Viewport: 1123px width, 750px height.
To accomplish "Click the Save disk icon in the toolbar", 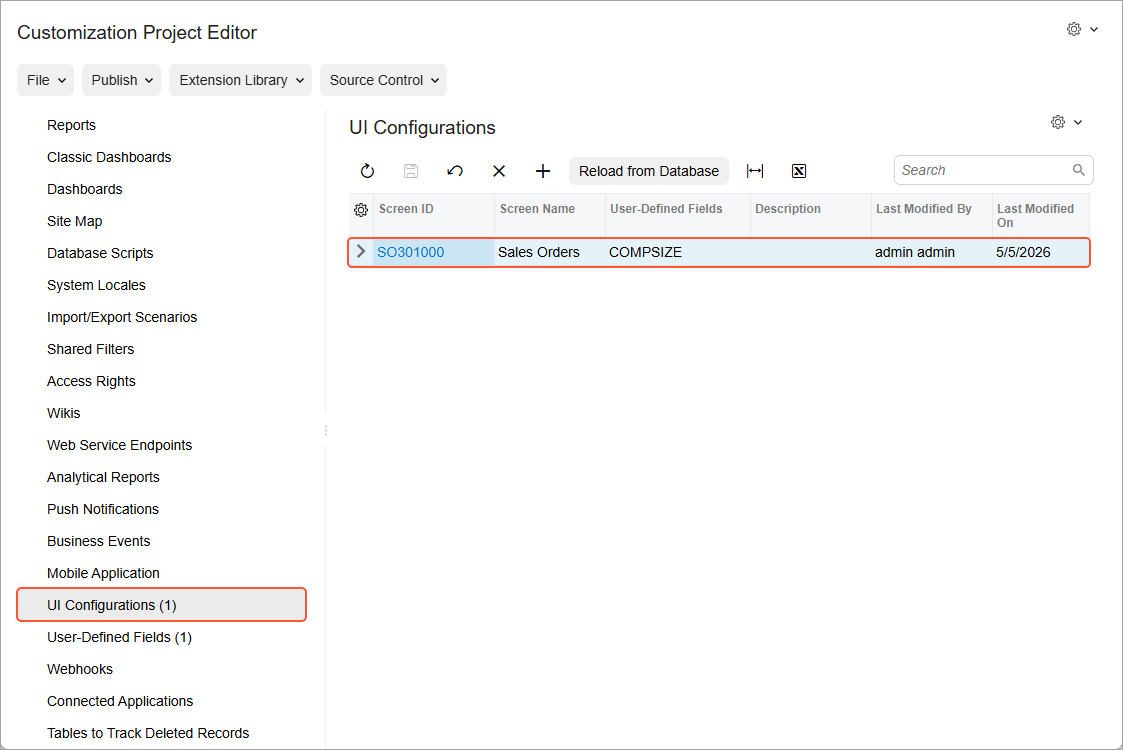I will click(x=411, y=171).
